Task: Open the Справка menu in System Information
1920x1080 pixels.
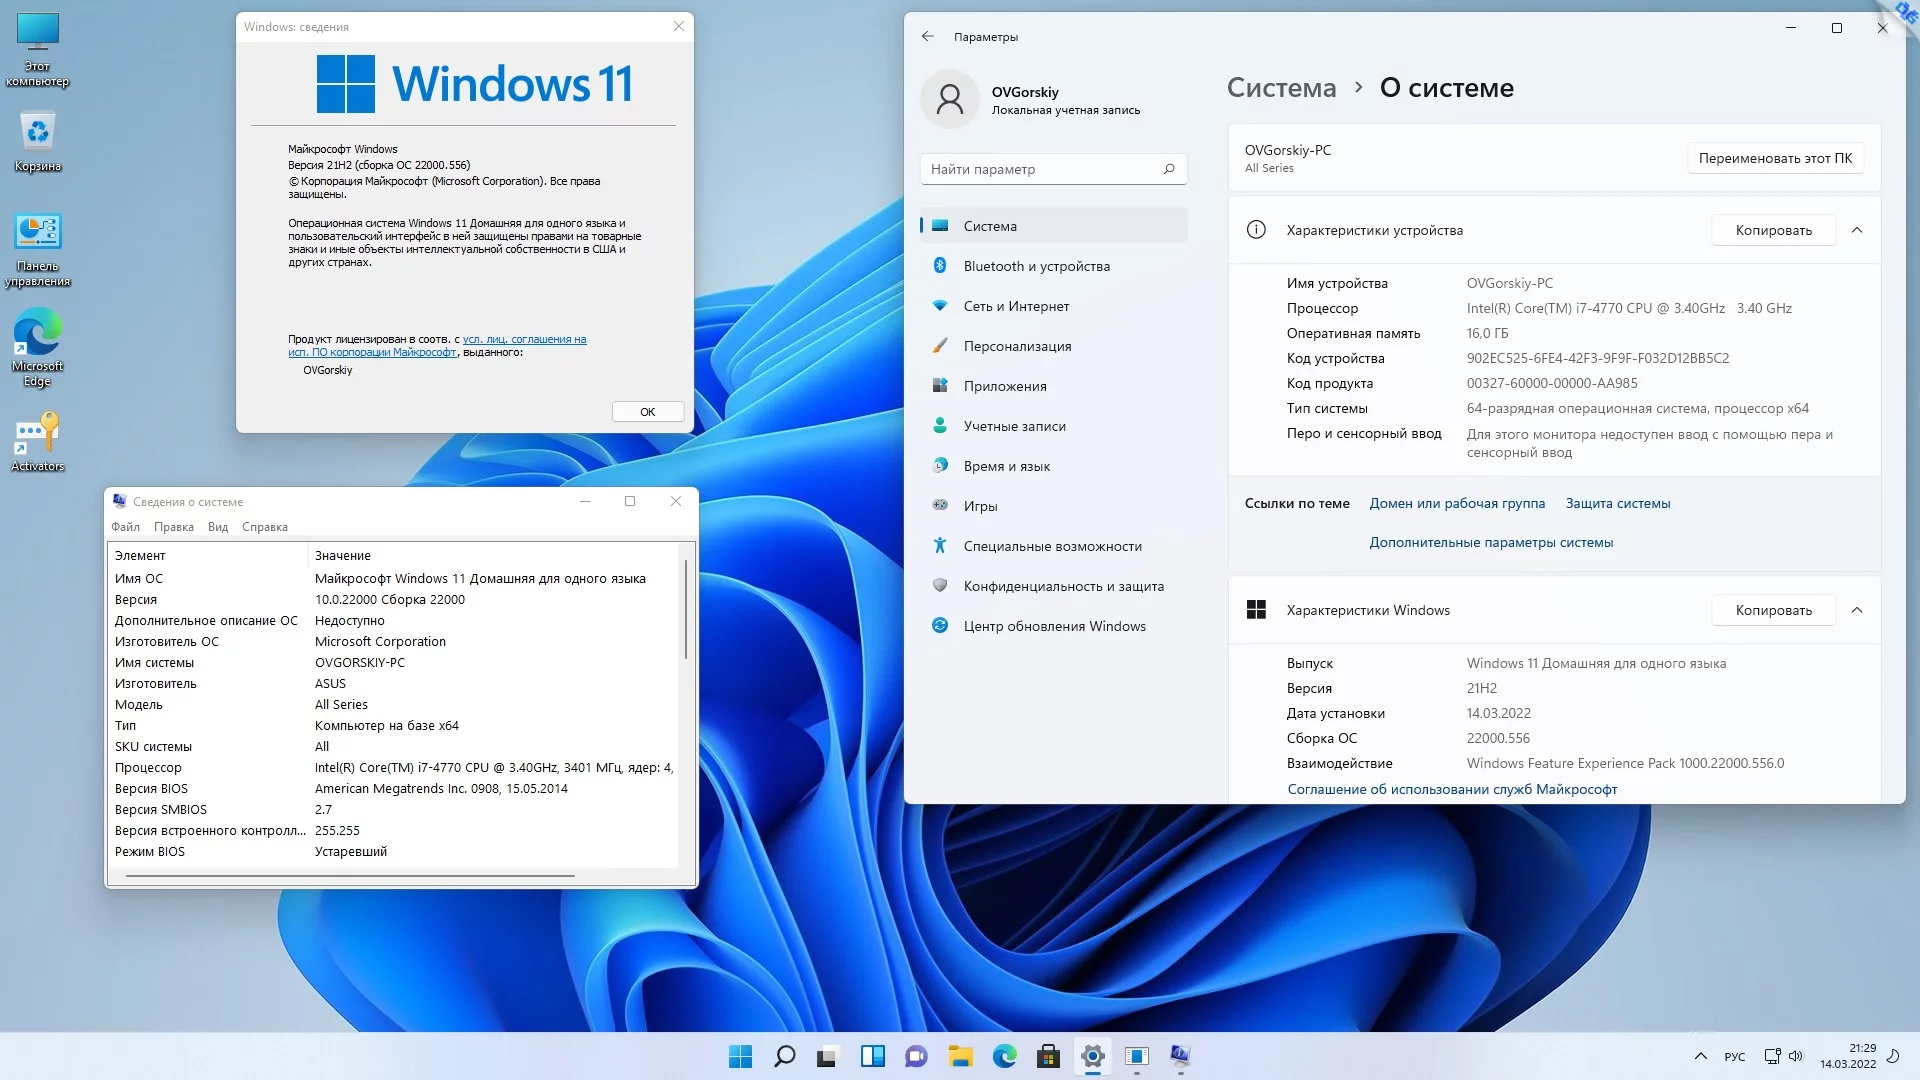Action: click(x=264, y=527)
